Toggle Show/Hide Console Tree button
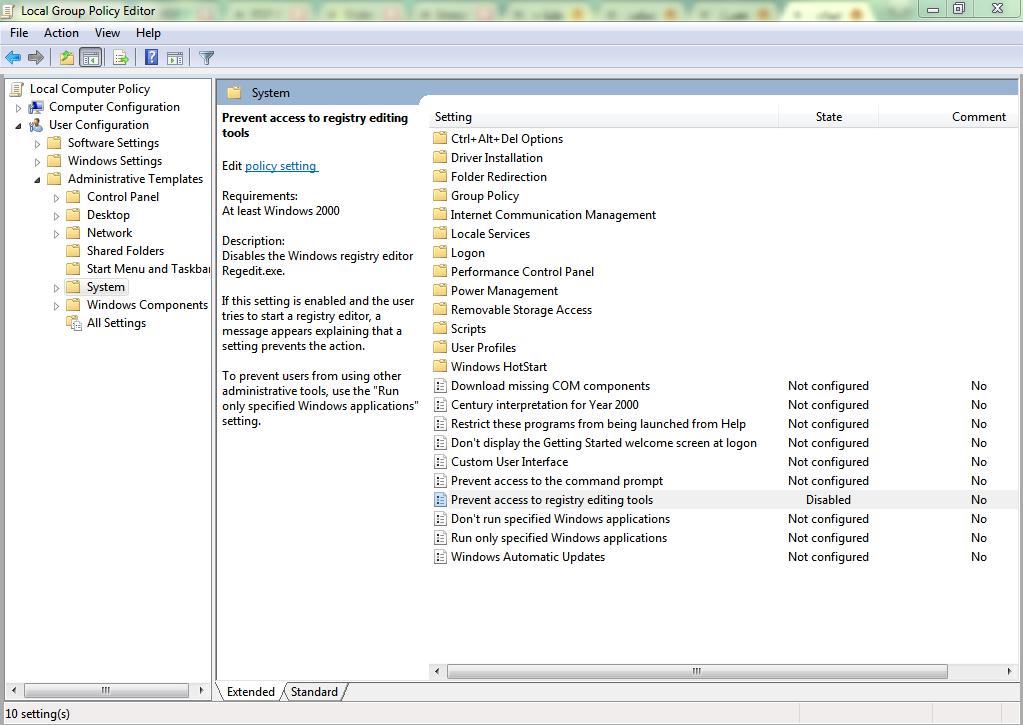This screenshot has width=1023, height=725. coord(90,58)
